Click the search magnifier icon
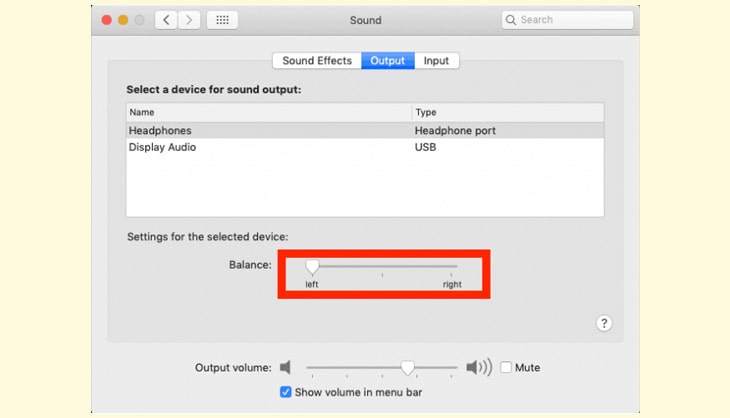 coord(511,20)
